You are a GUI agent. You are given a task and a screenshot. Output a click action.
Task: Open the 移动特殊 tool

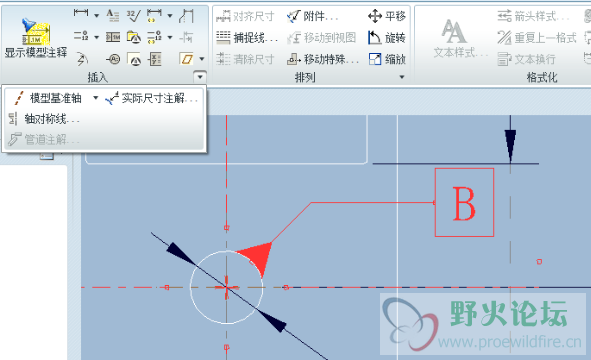point(323,59)
